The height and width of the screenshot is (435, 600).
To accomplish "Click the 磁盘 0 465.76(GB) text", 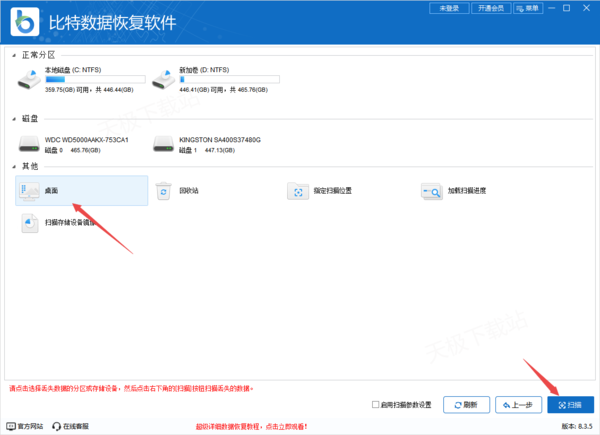I will tap(73, 150).
